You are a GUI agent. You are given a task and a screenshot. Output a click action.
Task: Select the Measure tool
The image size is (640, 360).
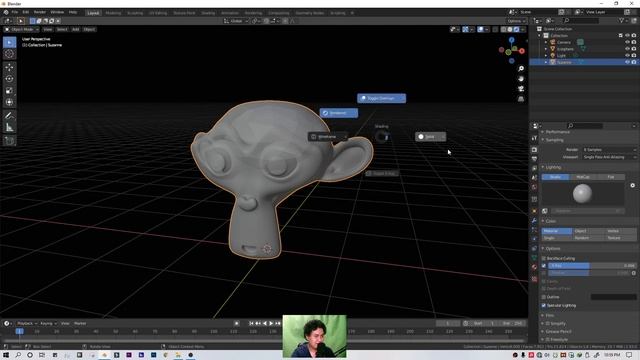click(9, 128)
